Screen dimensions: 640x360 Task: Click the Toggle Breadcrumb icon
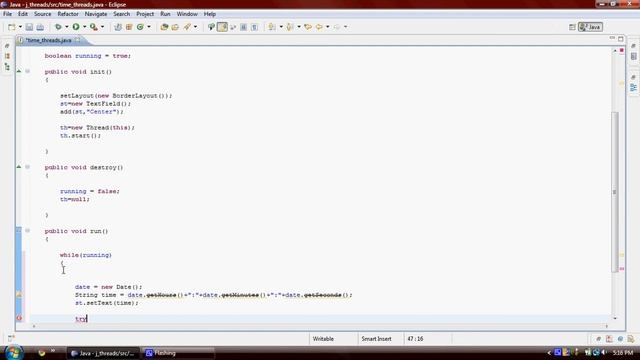click(x=211, y=27)
